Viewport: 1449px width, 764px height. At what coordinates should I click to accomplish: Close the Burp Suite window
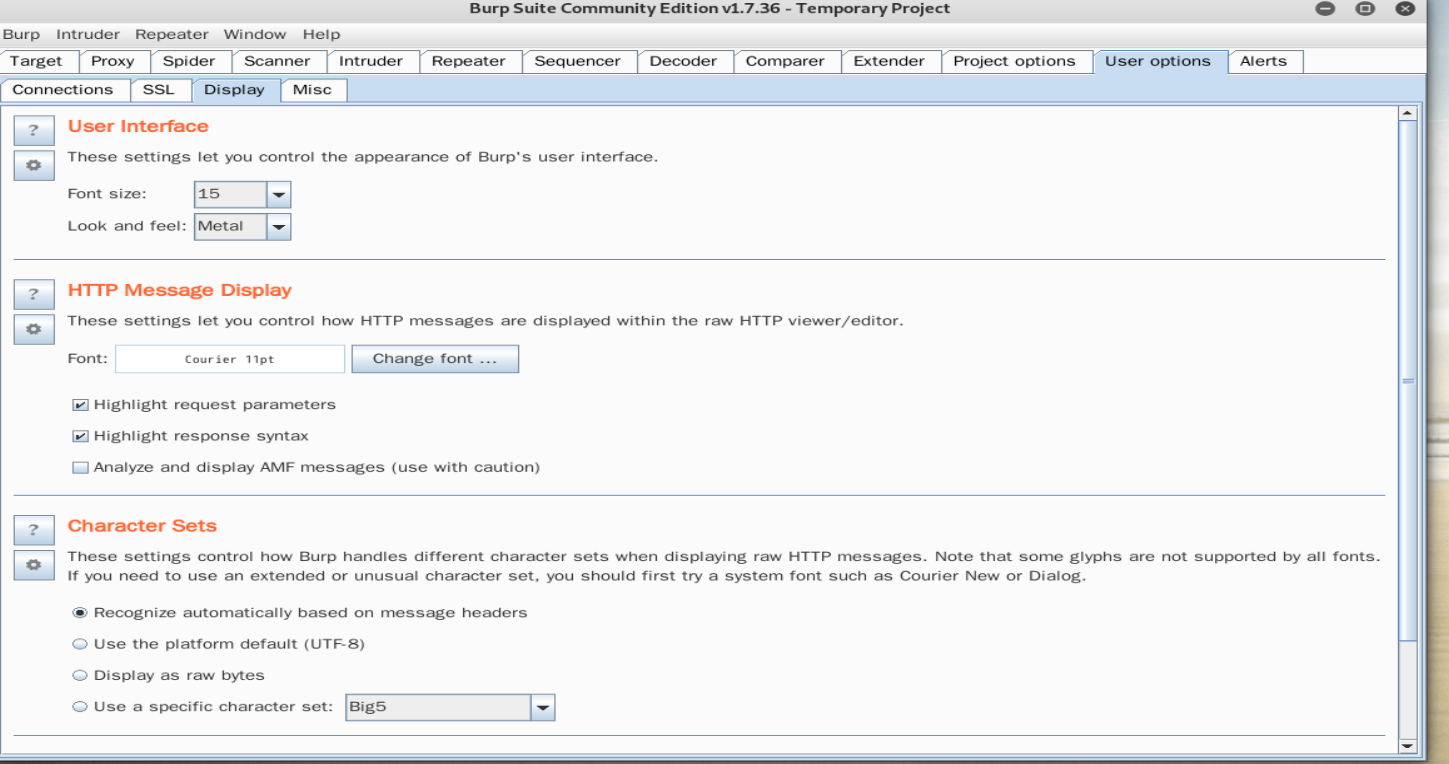coord(1406,9)
